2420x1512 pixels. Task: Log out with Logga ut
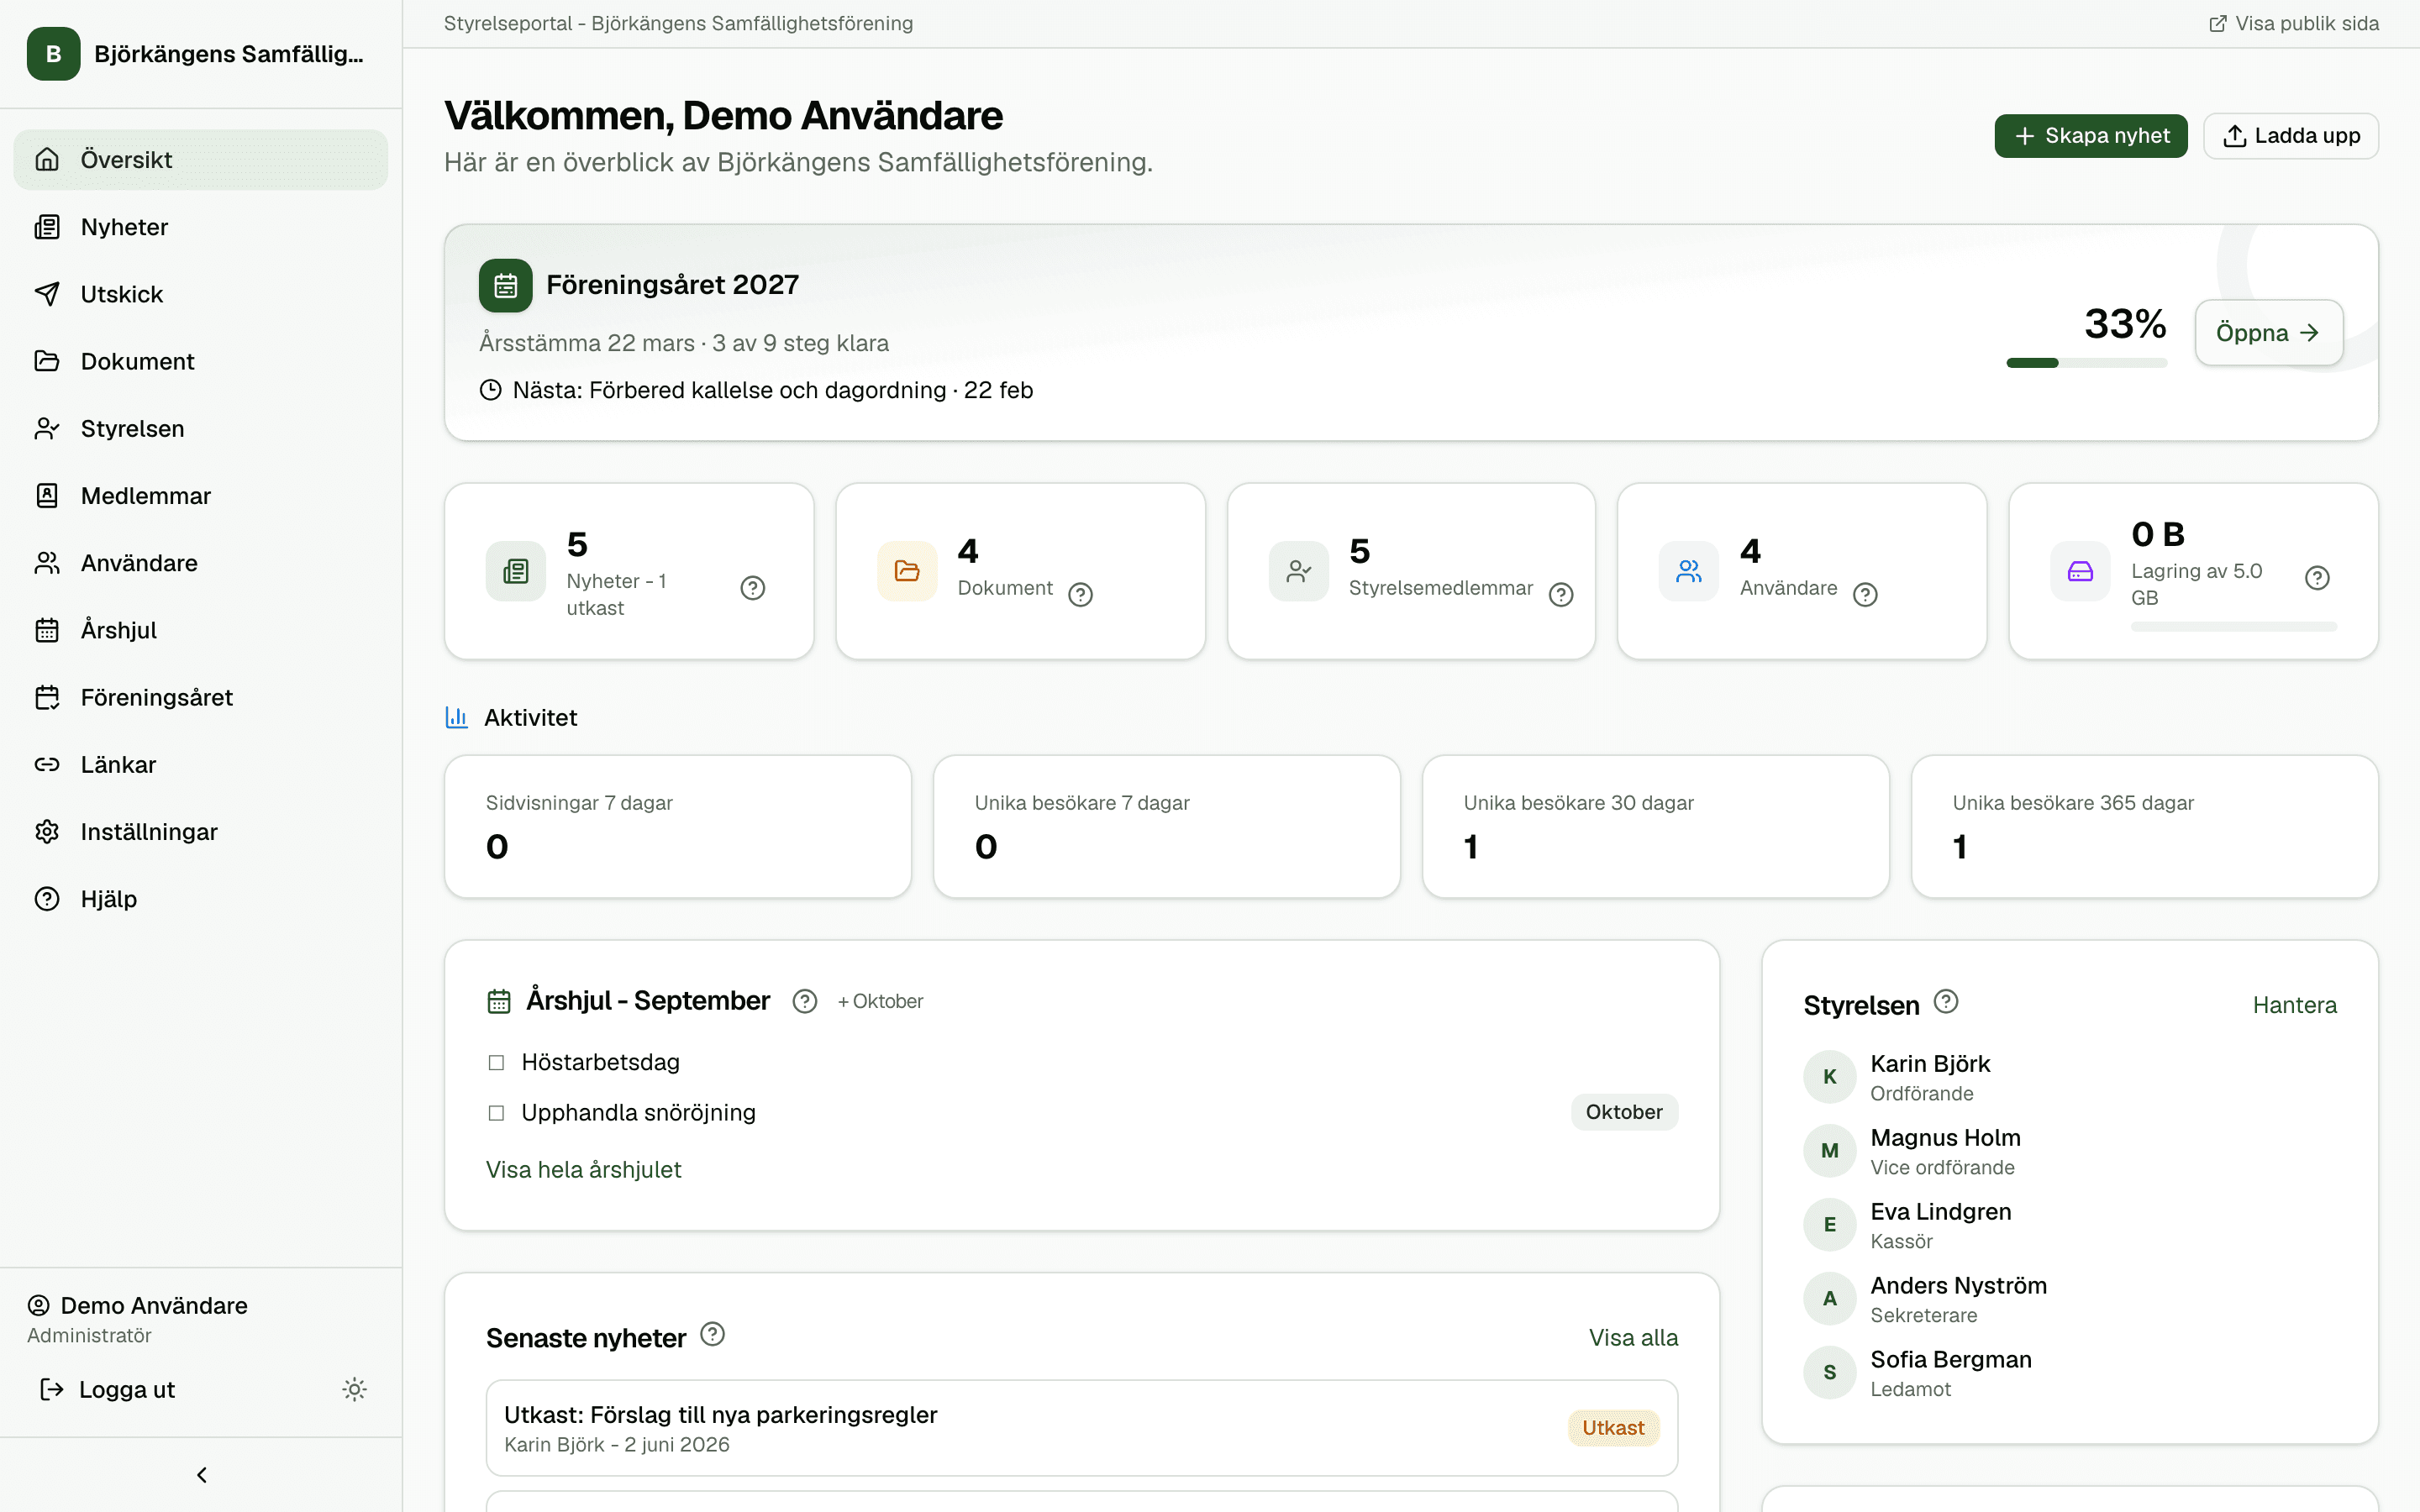pyautogui.click(x=107, y=1389)
